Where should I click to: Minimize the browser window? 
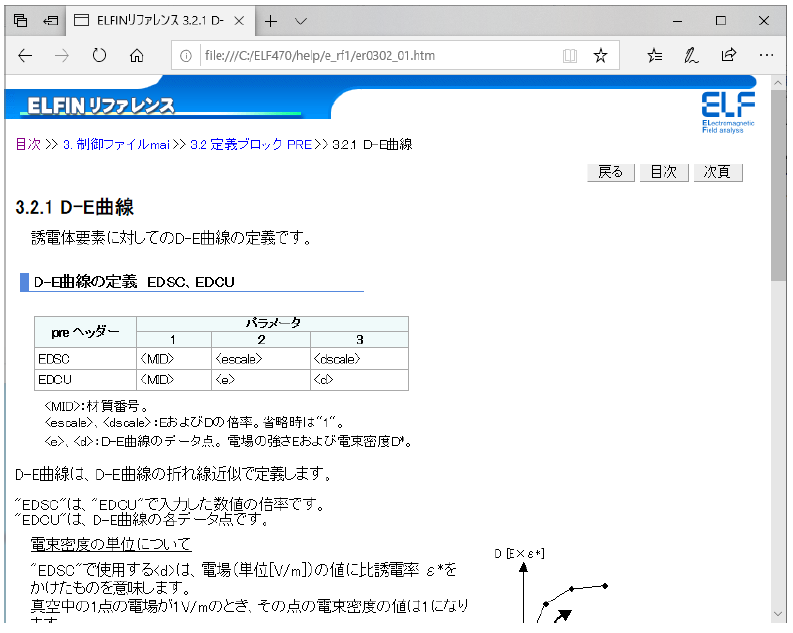pyautogui.click(x=678, y=21)
